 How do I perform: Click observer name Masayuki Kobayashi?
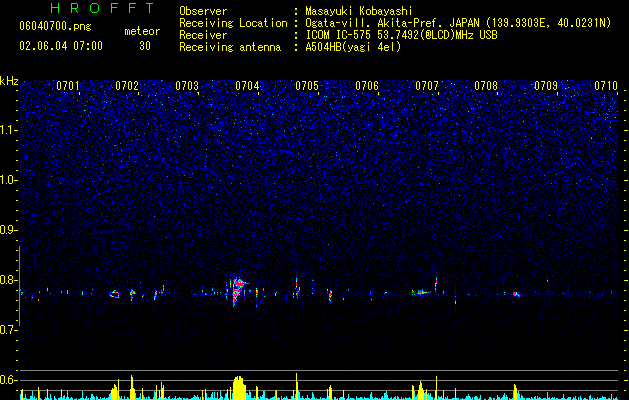(359, 11)
